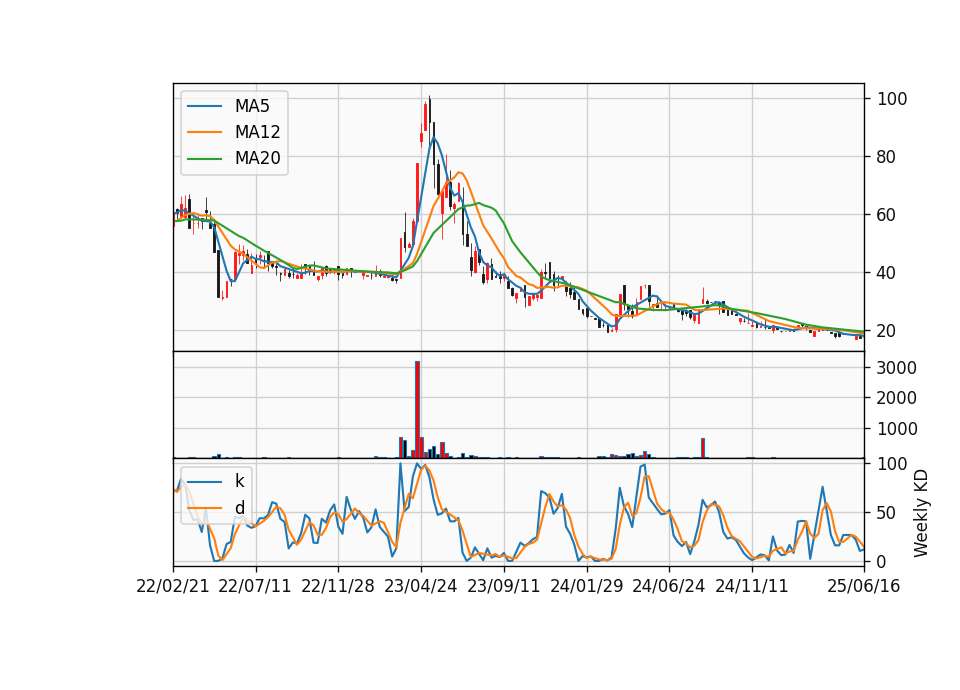This screenshot has width=960, height=690.
Task: Click the price axis label 80
Action: coord(887,157)
